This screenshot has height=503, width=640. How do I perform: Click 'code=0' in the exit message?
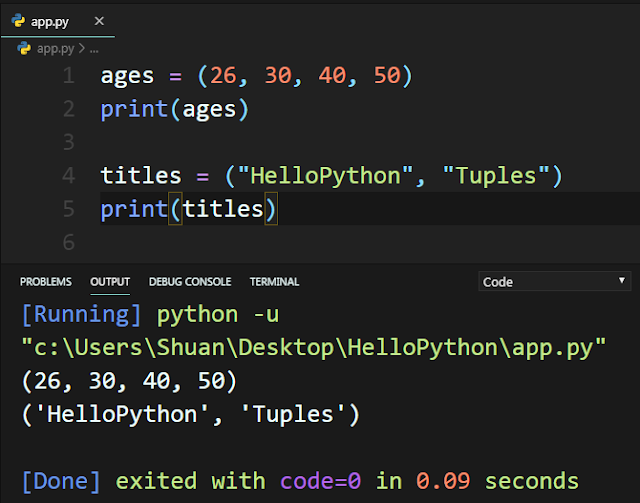tap(320, 481)
